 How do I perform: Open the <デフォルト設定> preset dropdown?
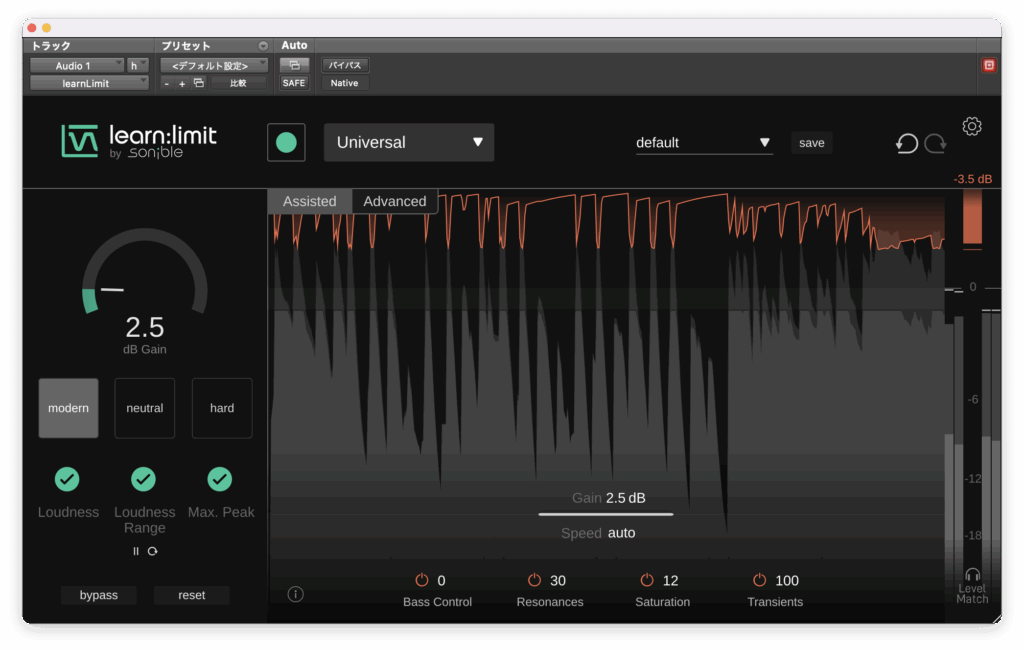pyautogui.click(x=214, y=65)
